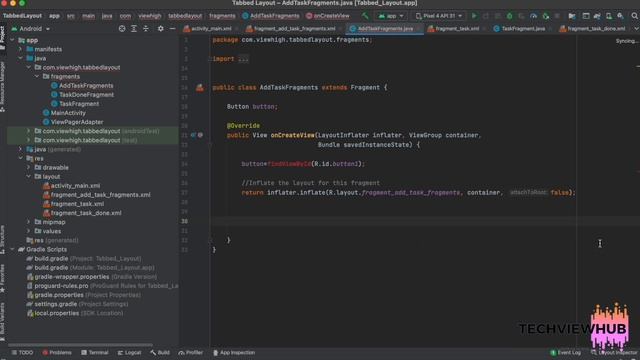
Task: Collapse the app module node
Action: coord(12,40)
